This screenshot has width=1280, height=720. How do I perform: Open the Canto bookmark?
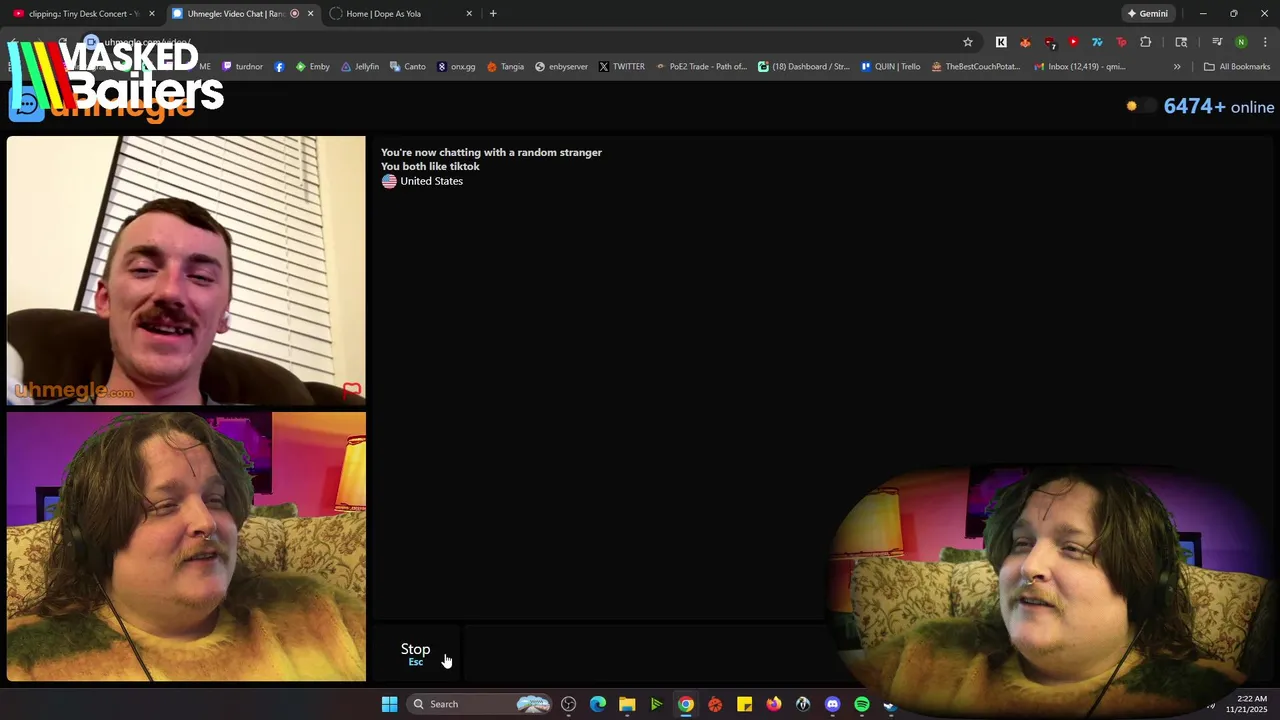click(407, 67)
